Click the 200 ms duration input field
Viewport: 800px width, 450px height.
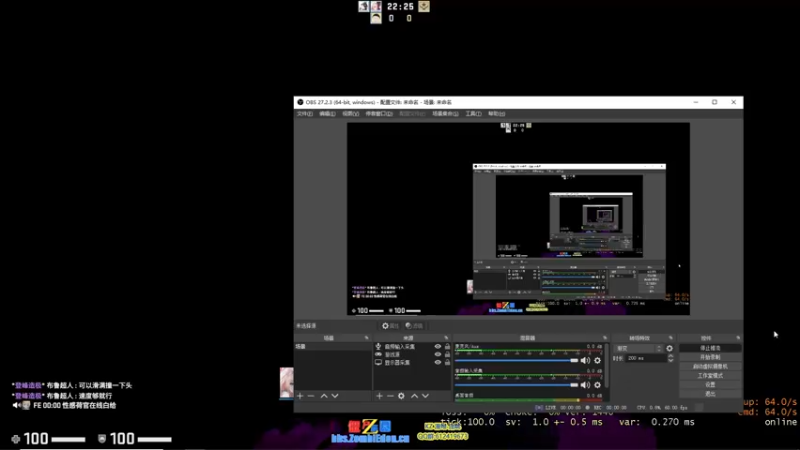tap(646, 358)
